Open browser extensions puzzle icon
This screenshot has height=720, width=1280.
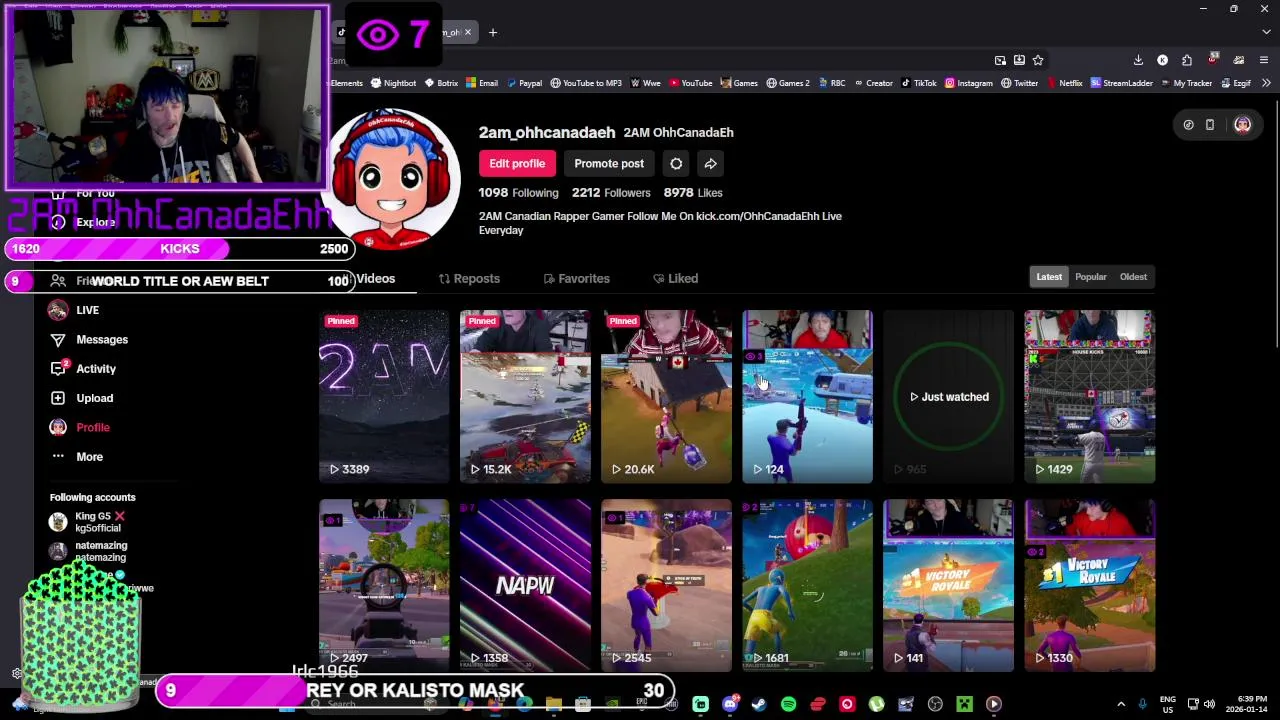click(1186, 60)
